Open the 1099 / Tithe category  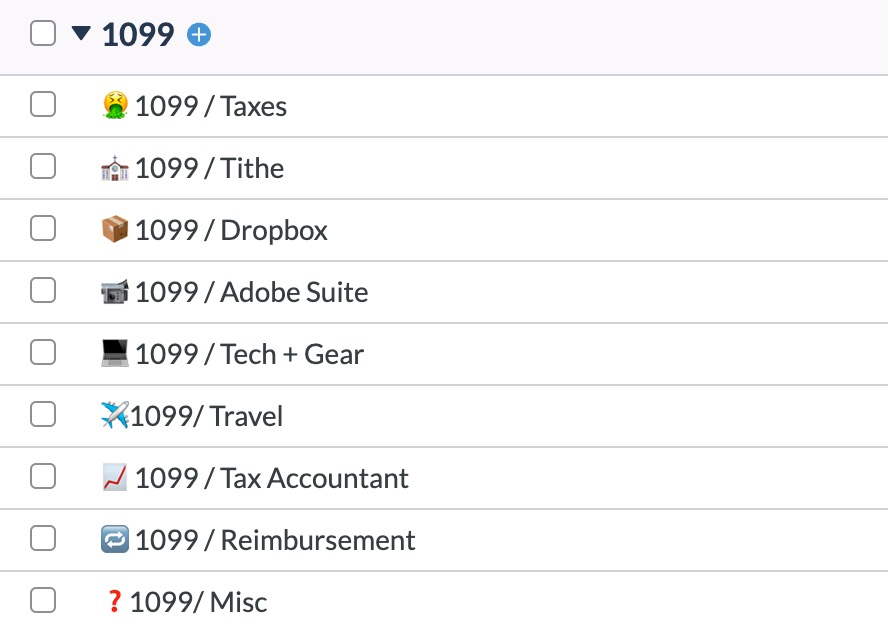click(x=209, y=168)
